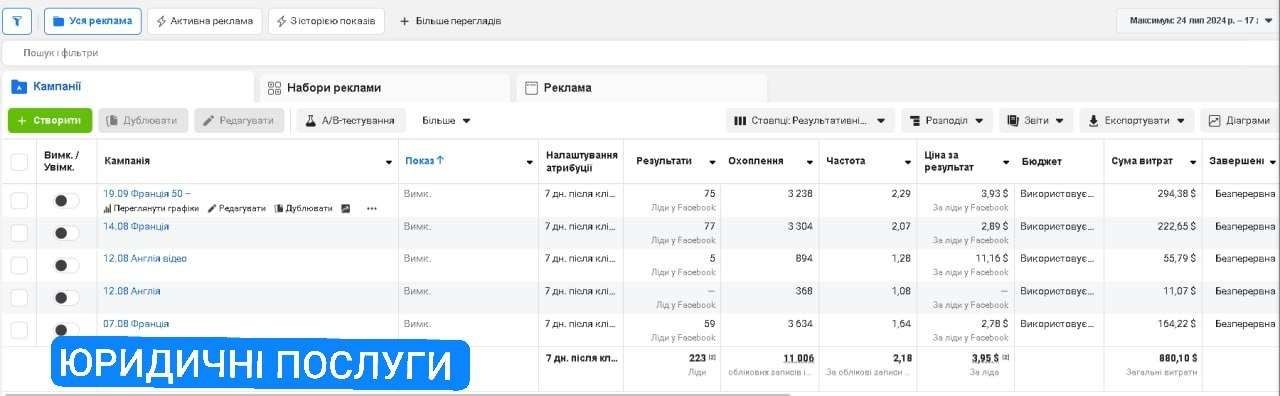The height and width of the screenshot is (396, 1280).
Task: Switch to the Реклама tab
Action: coord(641,87)
